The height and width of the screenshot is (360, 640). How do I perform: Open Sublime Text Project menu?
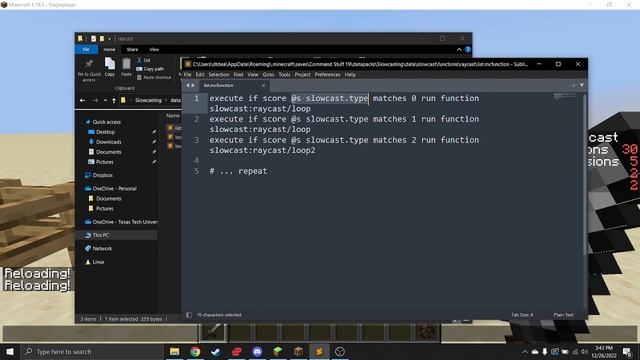click(302, 75)
